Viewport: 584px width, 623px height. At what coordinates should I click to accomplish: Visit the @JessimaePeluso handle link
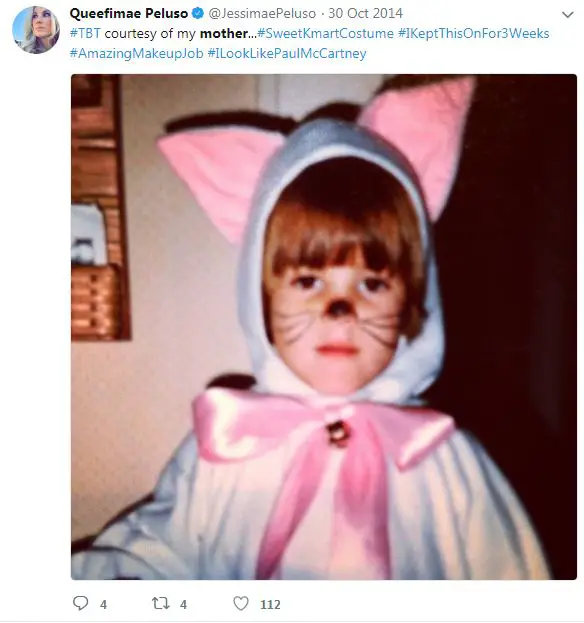pyautogui.click(x=262, y=14)
